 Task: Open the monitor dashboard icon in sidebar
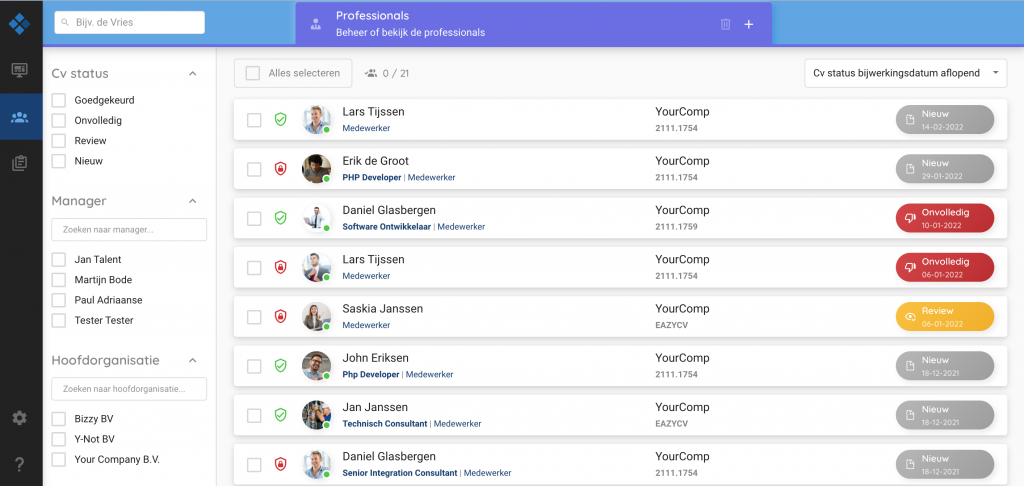pos(19,70)
